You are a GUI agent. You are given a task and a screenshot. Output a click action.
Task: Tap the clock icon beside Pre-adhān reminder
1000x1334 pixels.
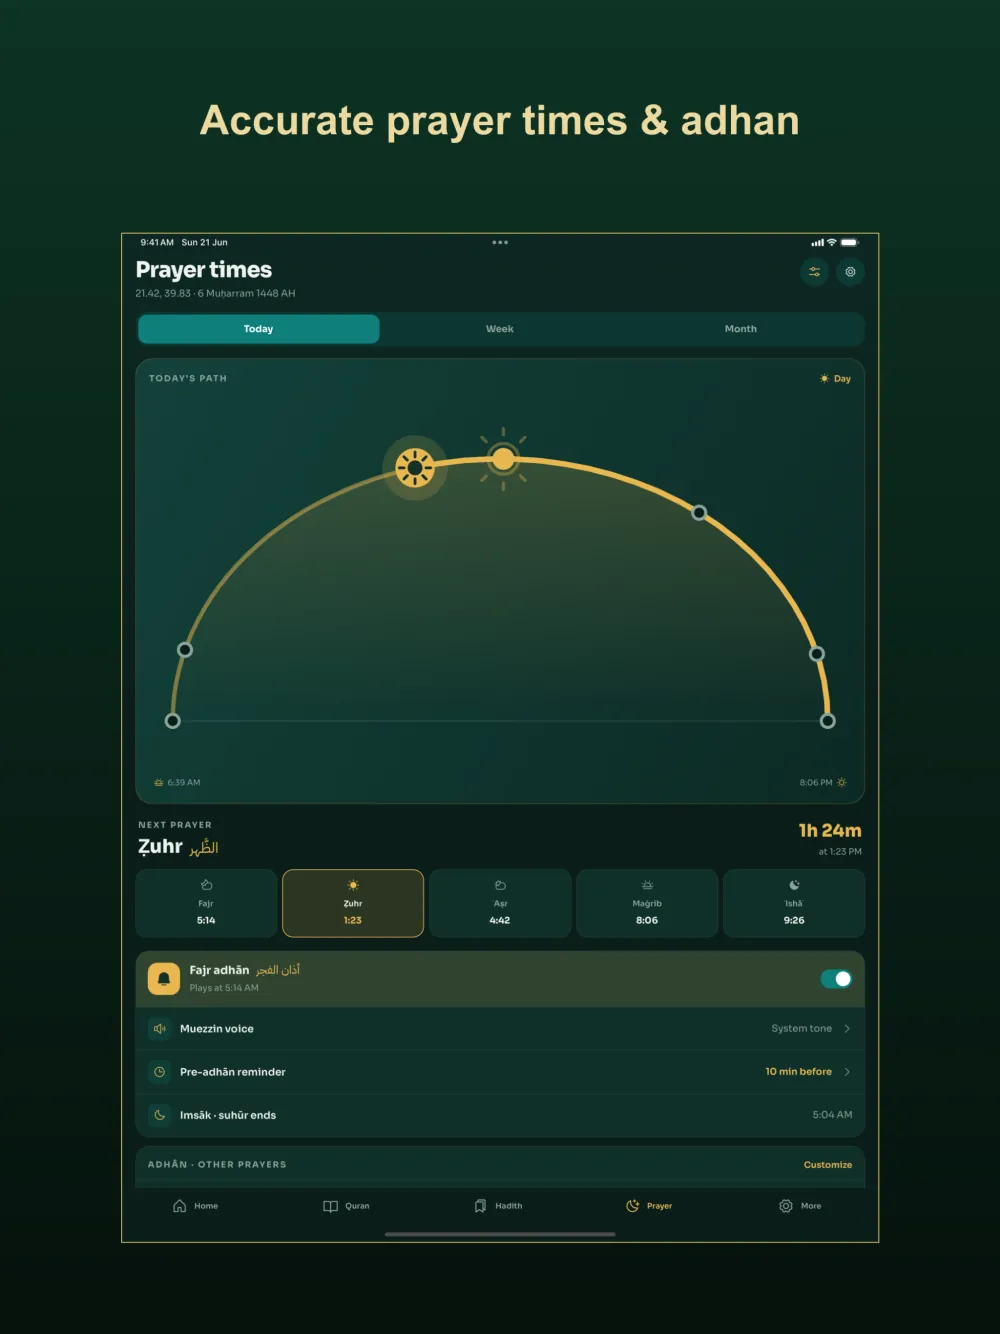click(160, 1072)
